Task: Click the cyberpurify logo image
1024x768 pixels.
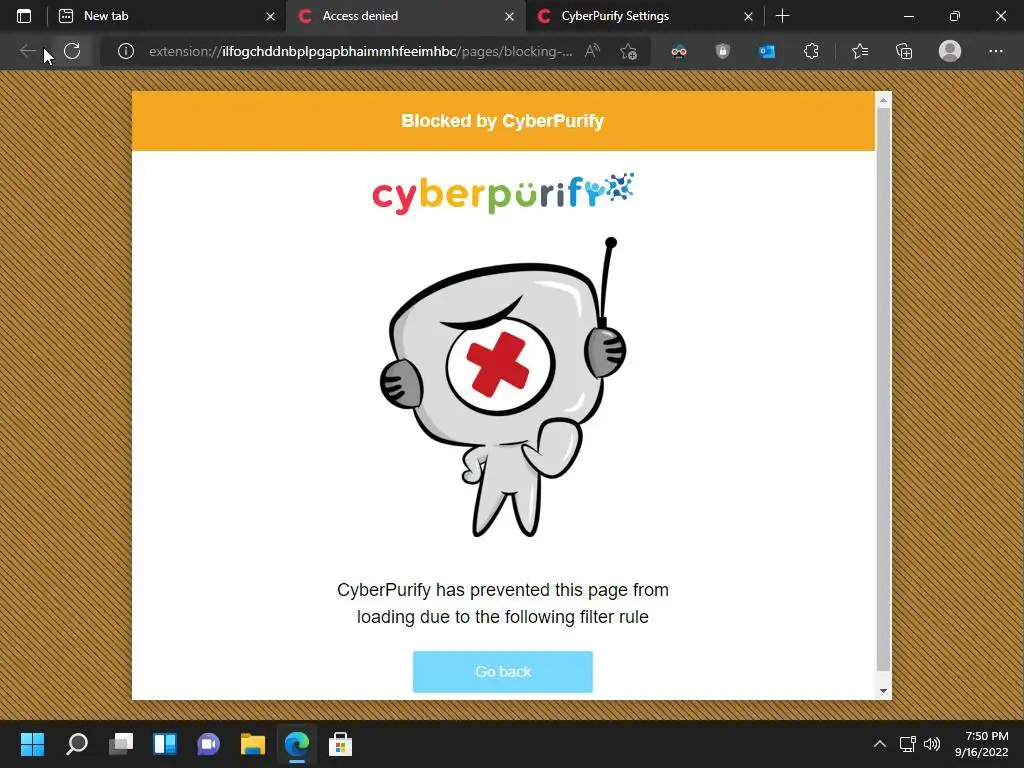Action: (503, 193)
